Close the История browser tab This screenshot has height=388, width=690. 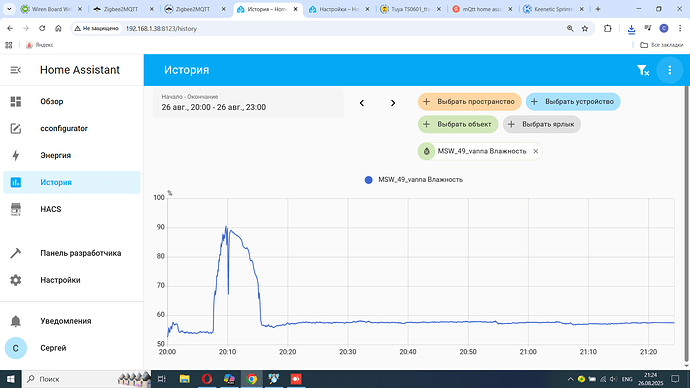[x=296, y=9]
